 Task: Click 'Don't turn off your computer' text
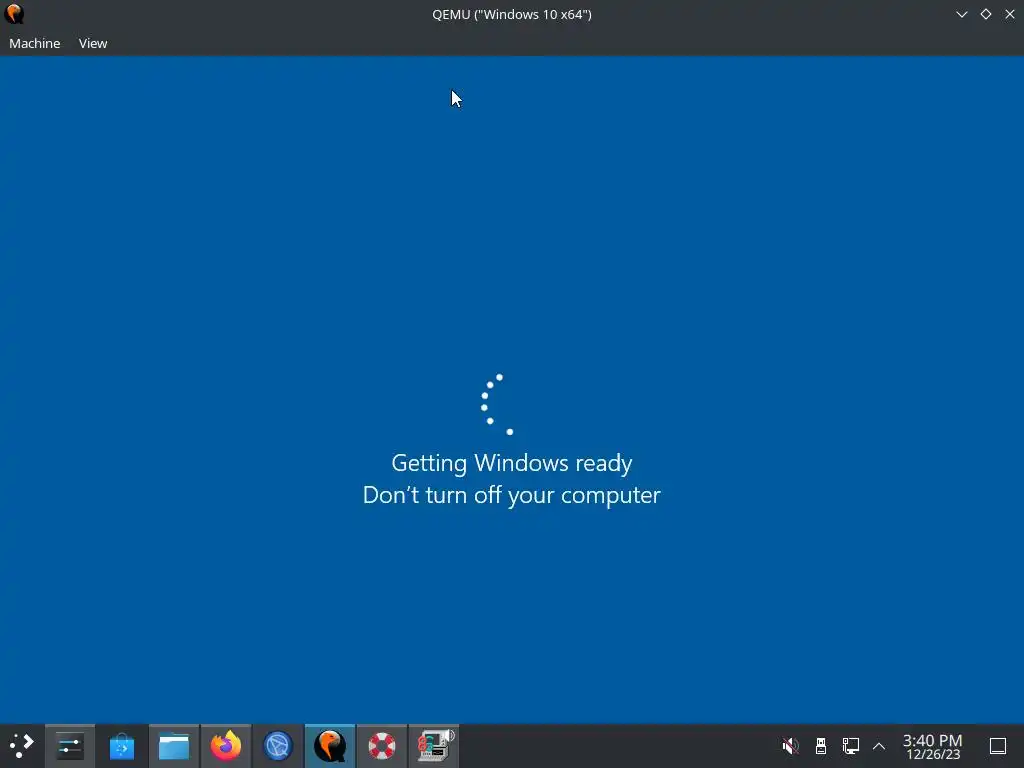(x=511, y=495)
